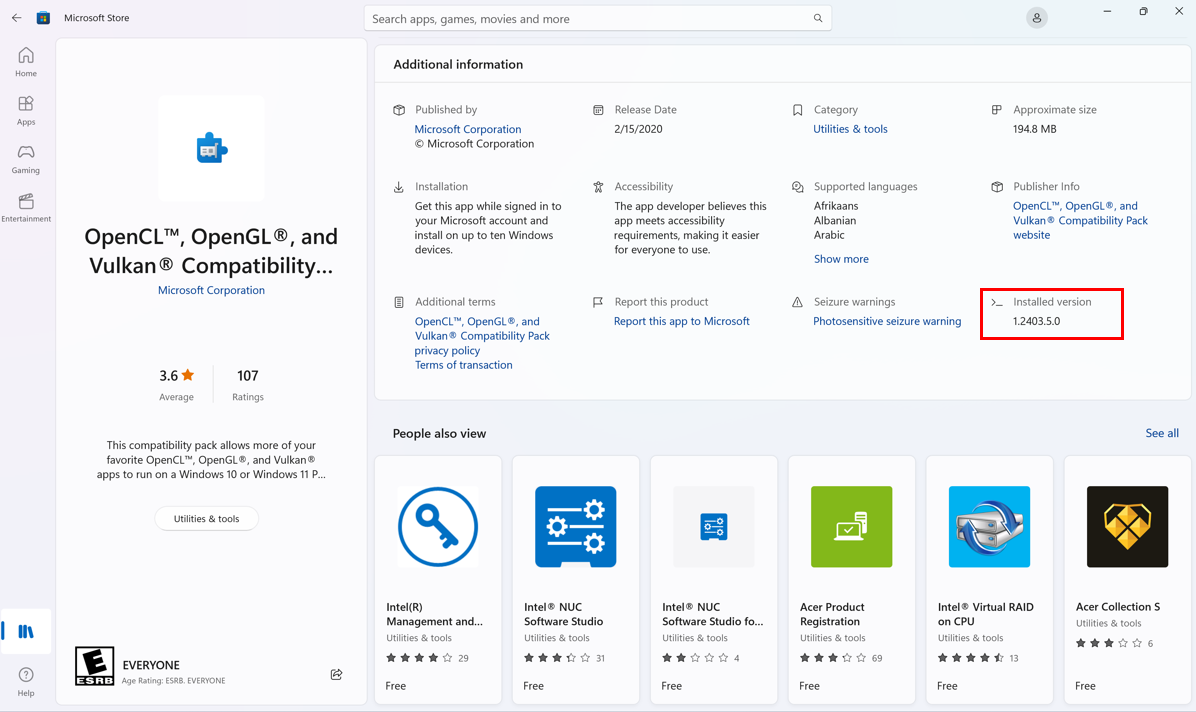
Task: Expand supported languages with Show more
Action: (x=841, y=259)
